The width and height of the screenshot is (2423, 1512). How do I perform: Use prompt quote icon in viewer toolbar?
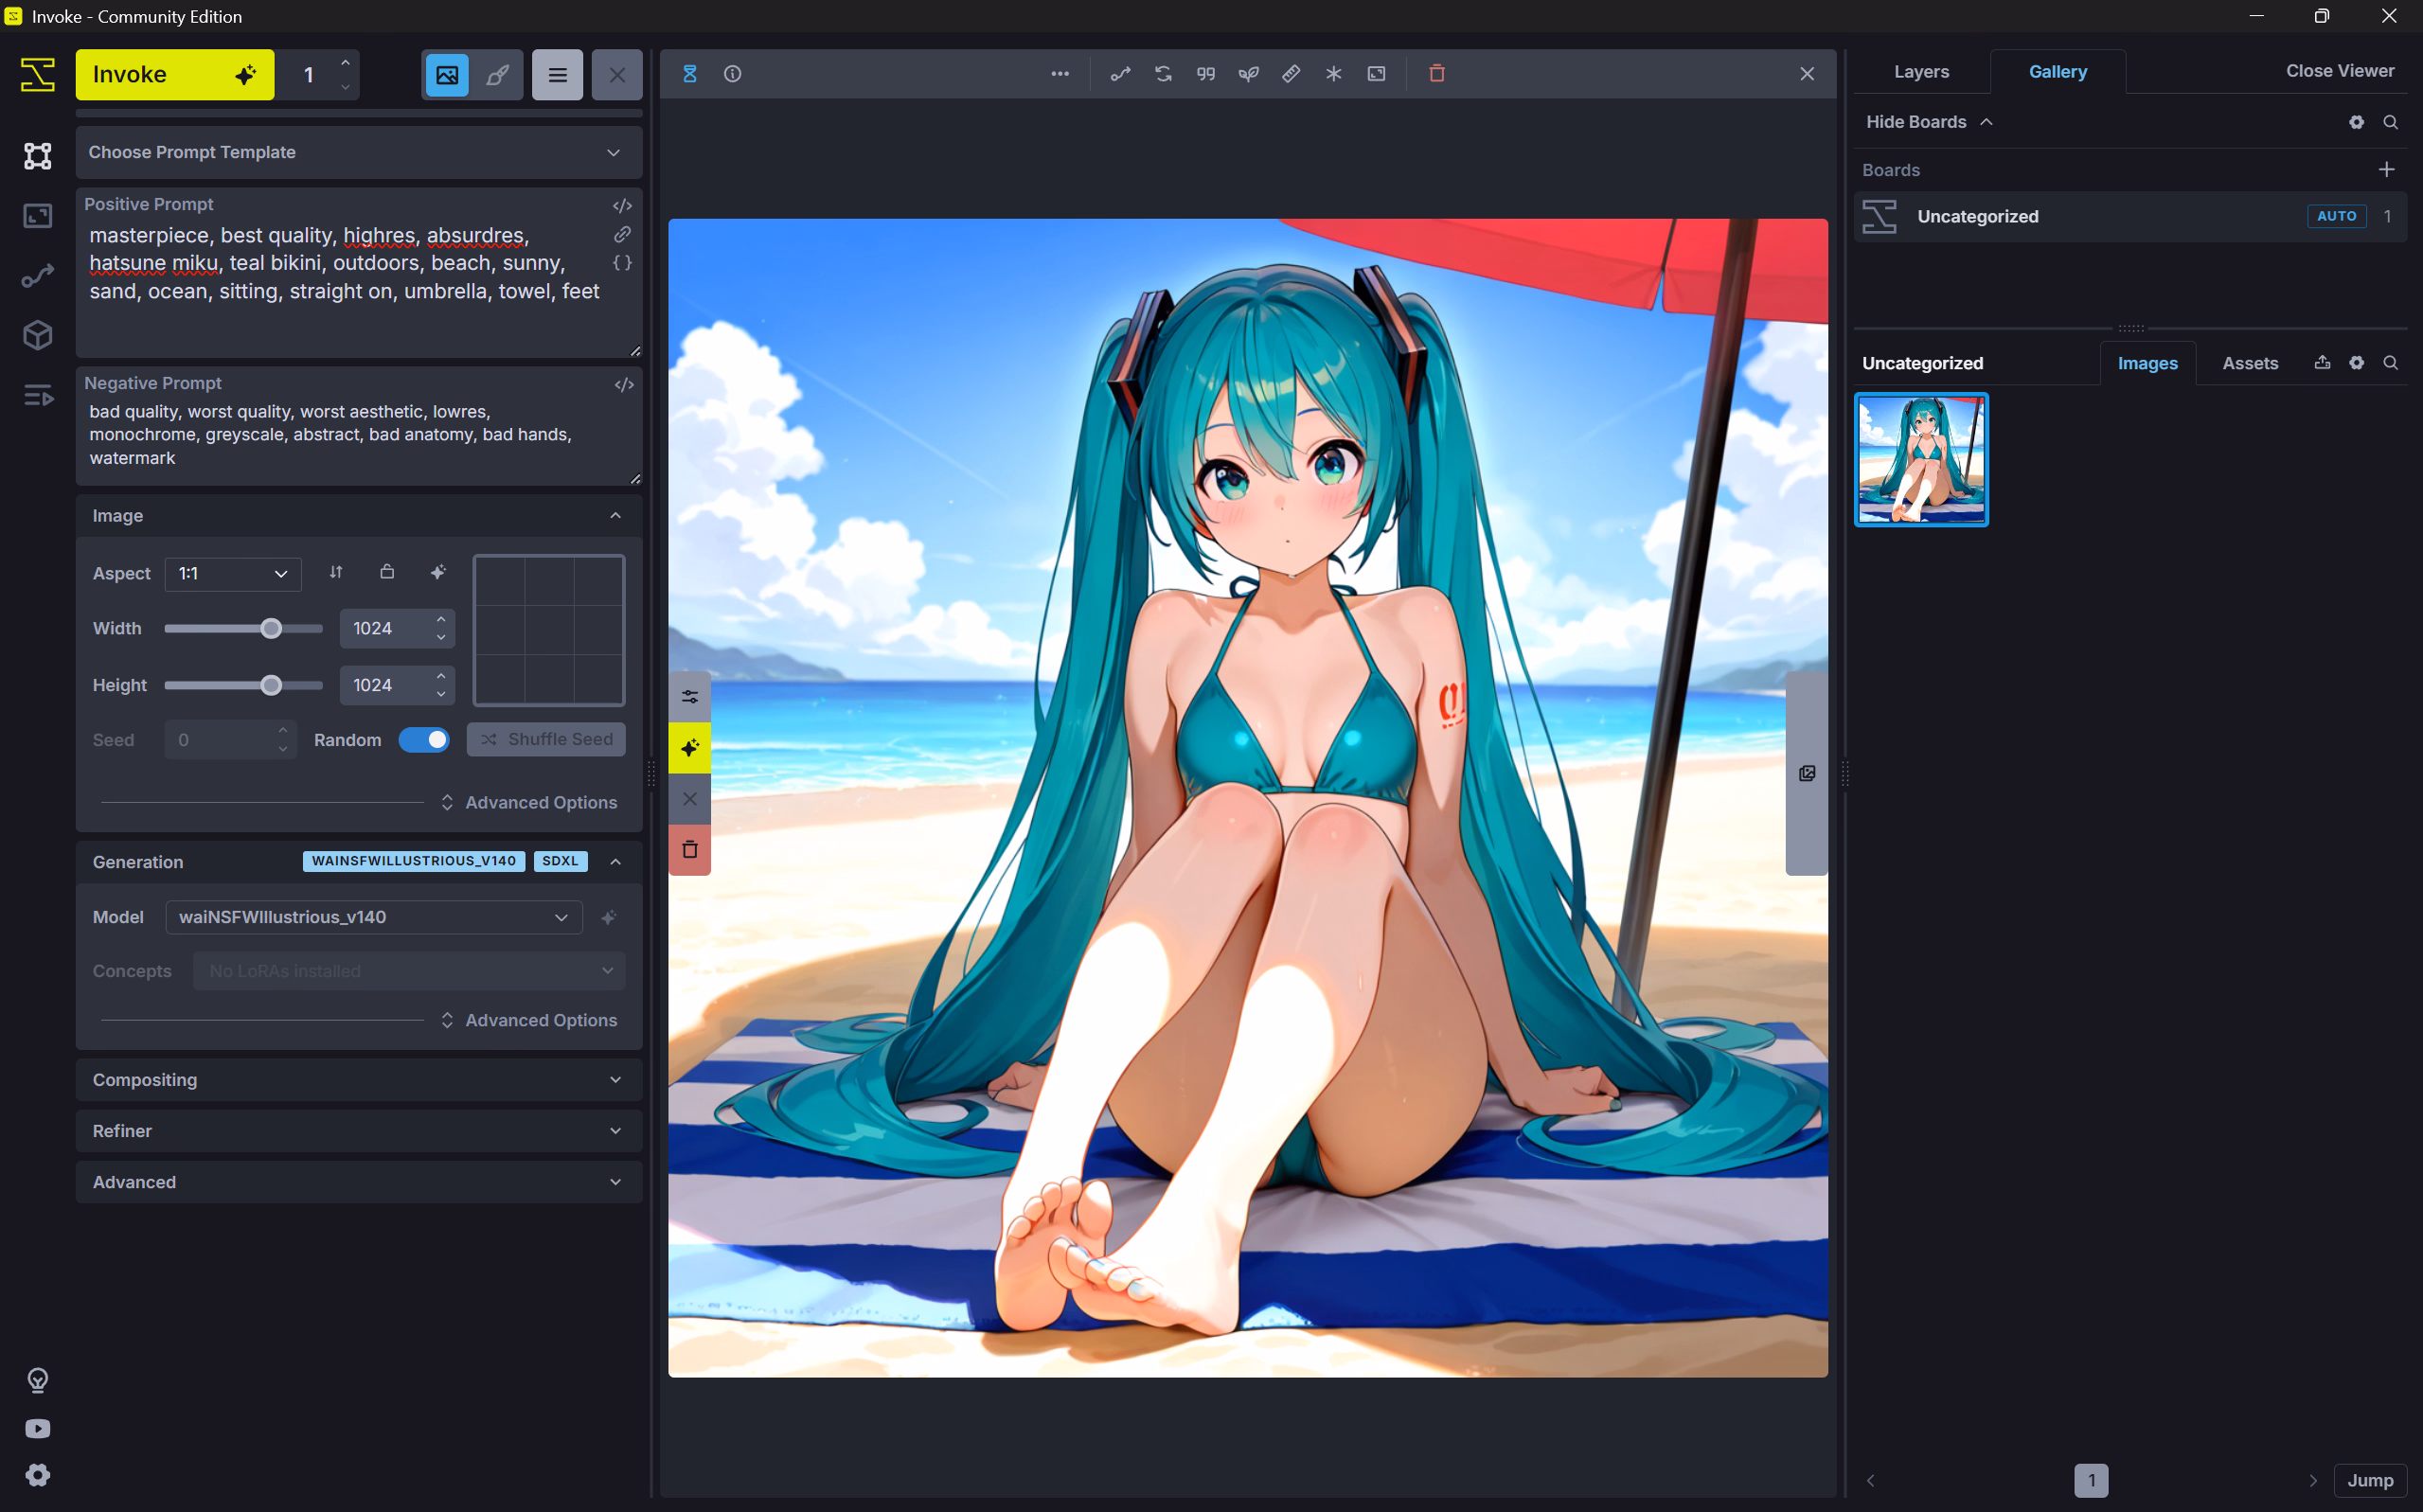click(1206, 74)
